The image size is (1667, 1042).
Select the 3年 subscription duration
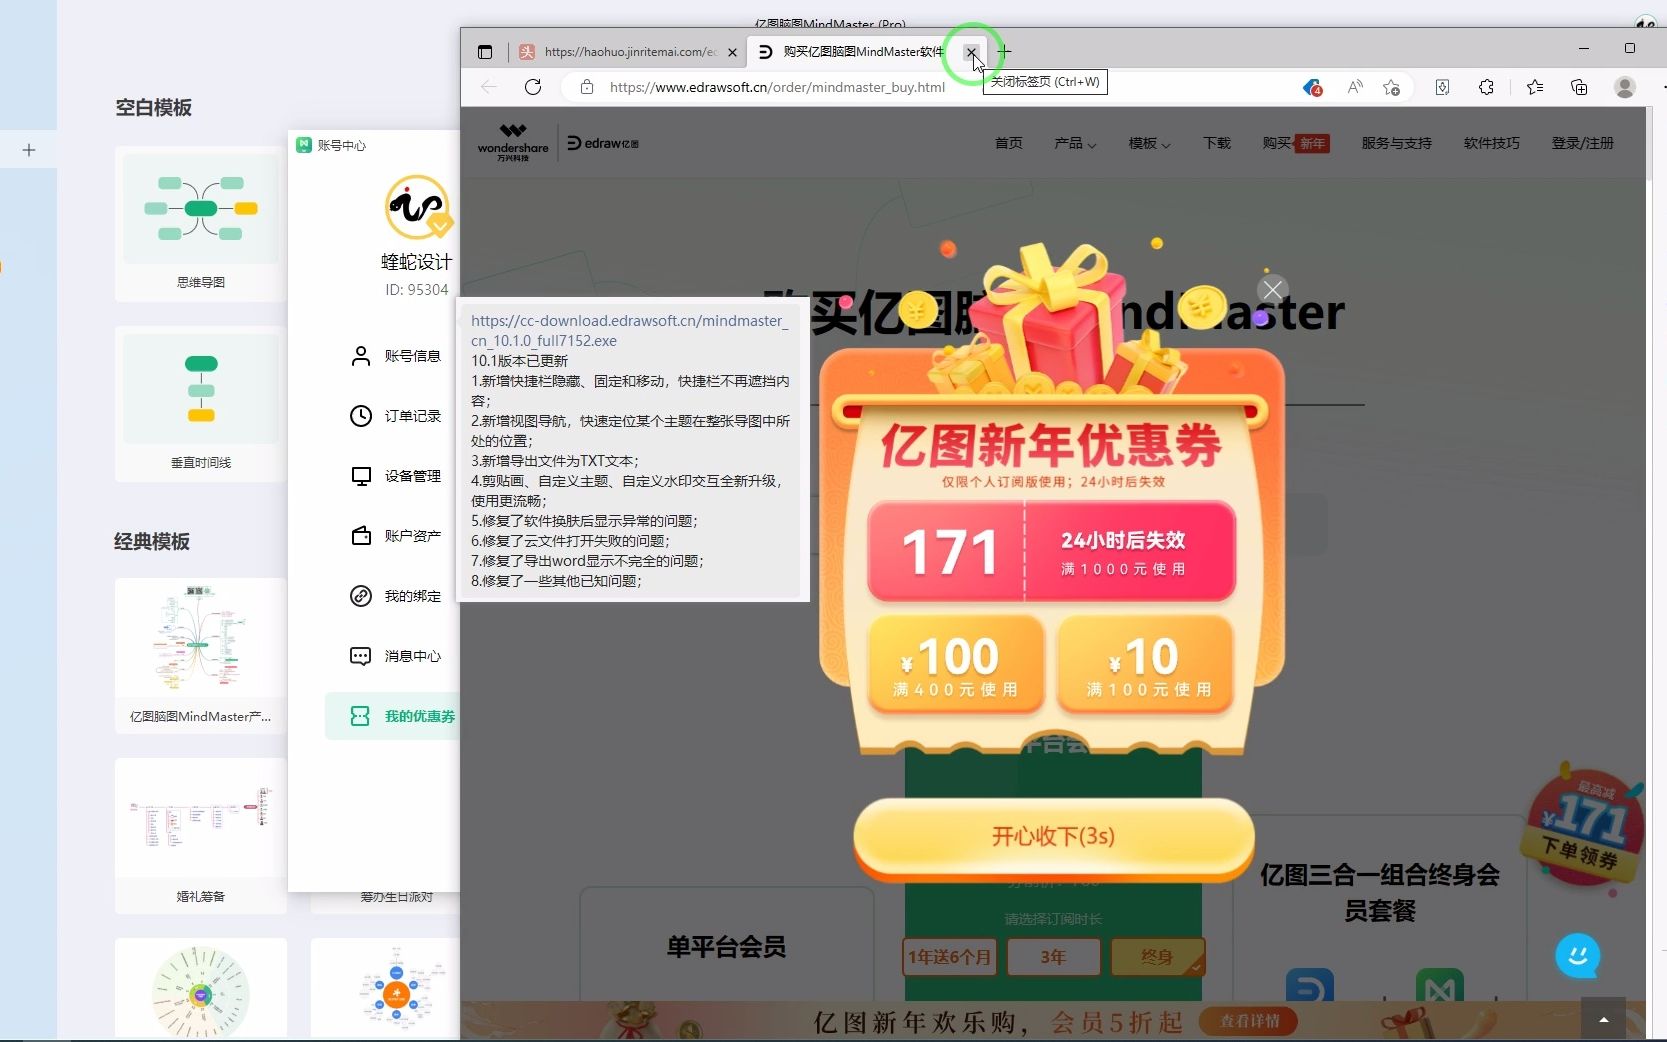point(1052,957)
